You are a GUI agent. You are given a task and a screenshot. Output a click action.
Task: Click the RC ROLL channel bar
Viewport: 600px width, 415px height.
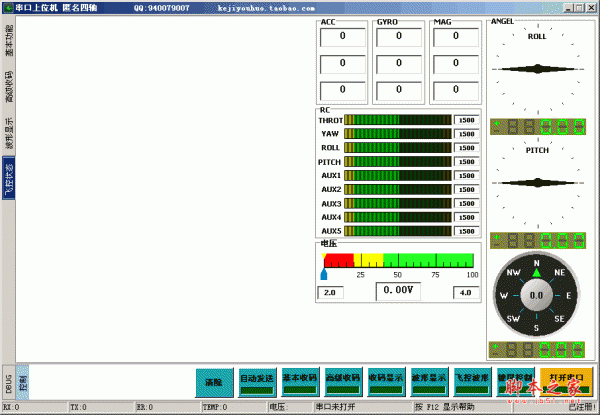[x=398, y=147]
